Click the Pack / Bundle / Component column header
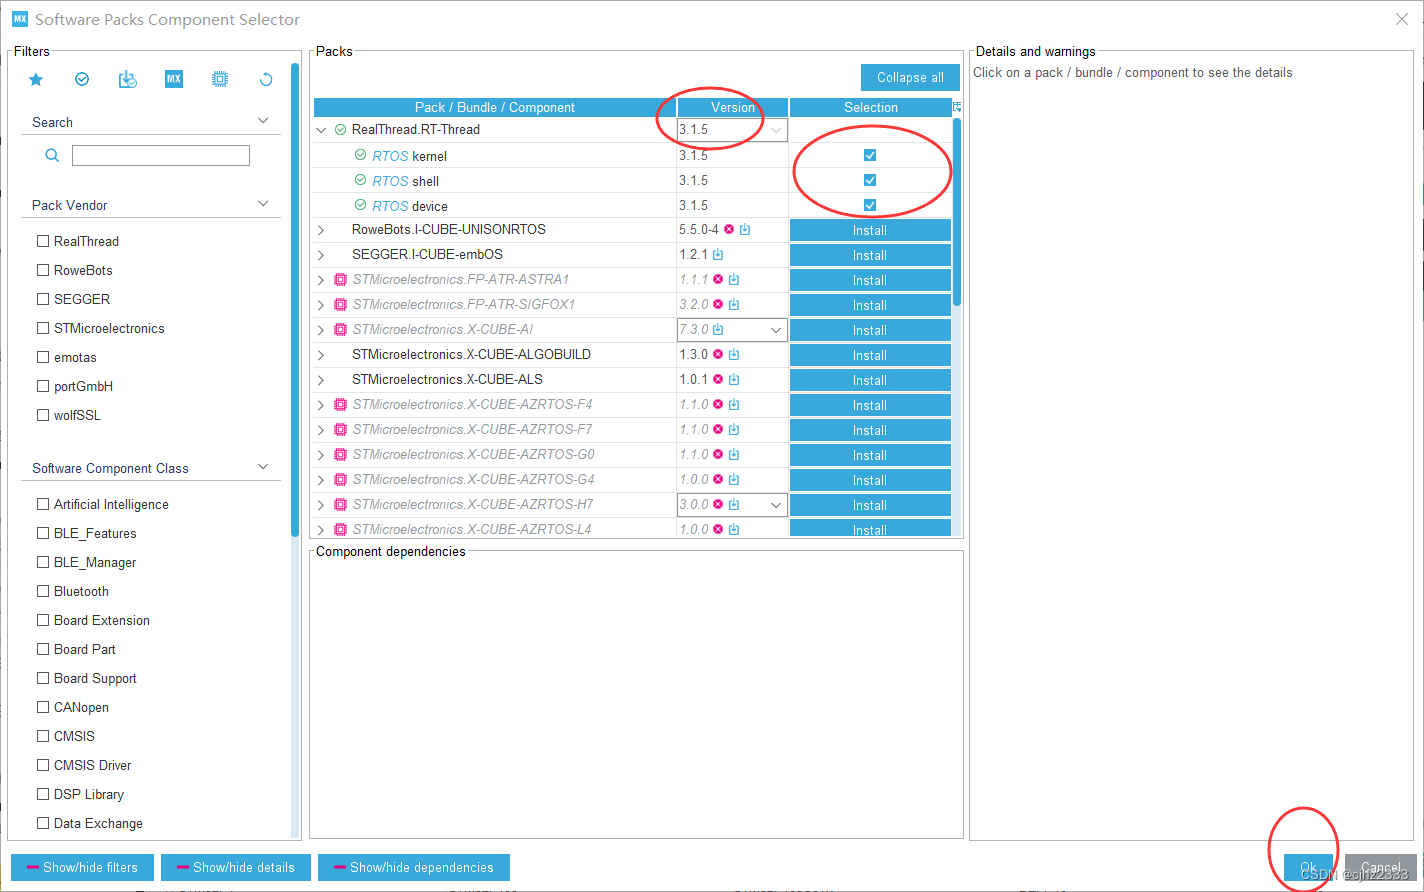1424x892 pixels. [x=495, y=107]
